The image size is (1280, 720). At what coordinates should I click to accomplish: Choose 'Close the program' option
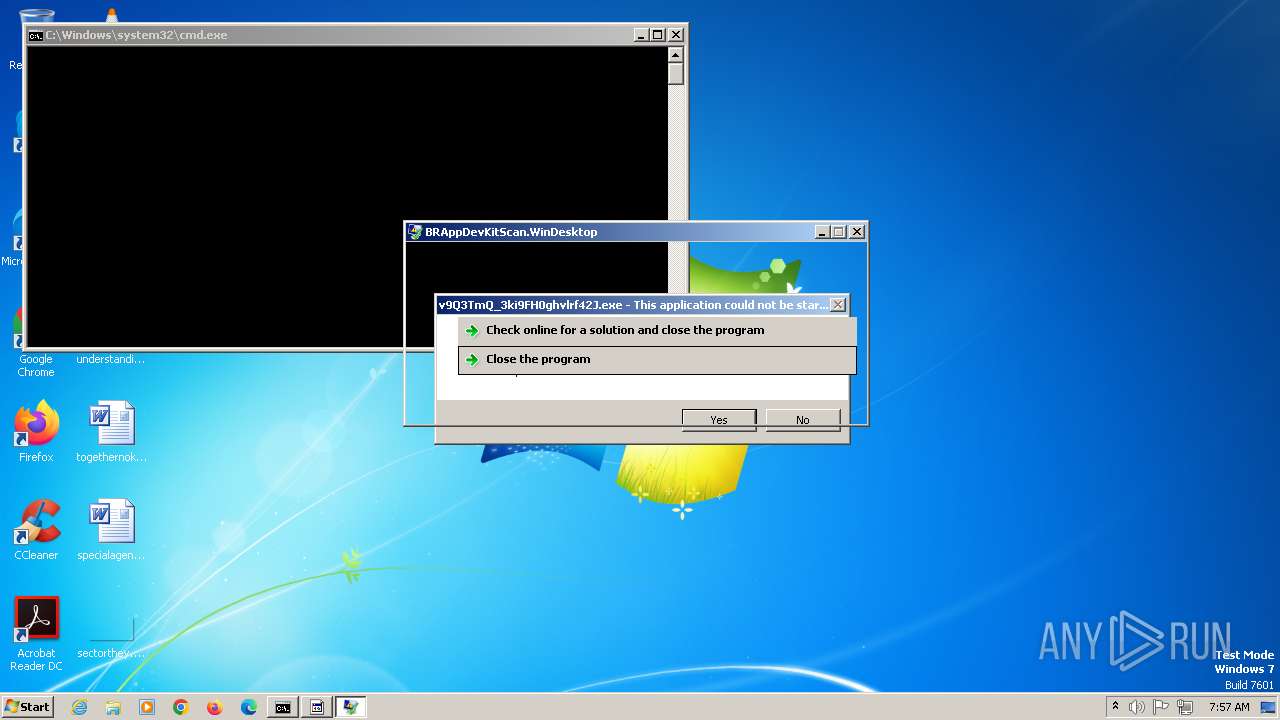(657, 360)
